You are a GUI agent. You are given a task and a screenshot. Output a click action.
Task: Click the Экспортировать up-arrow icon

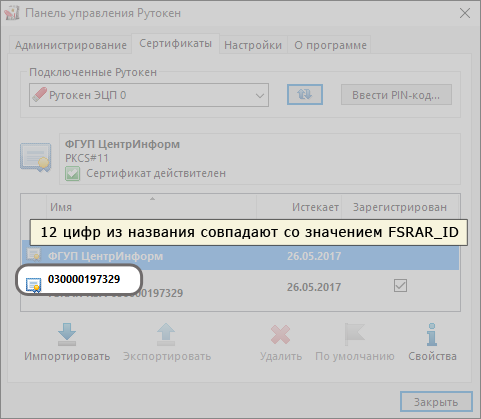166,334
